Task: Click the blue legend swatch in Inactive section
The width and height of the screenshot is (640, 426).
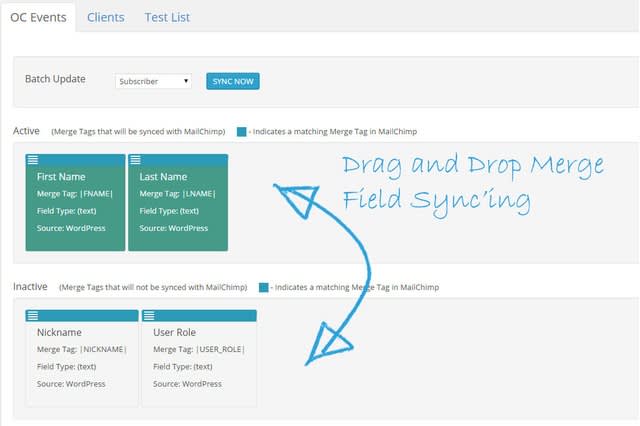Action: click(263, 287)
